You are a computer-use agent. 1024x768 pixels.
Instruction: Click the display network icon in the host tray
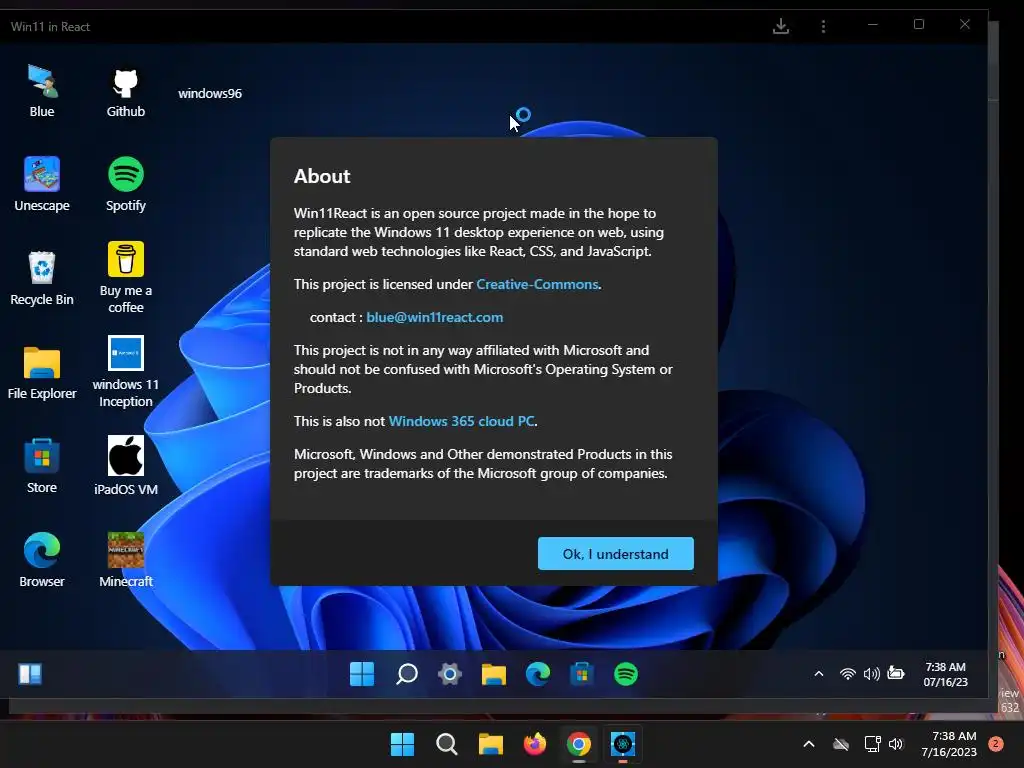click(872, 744)
